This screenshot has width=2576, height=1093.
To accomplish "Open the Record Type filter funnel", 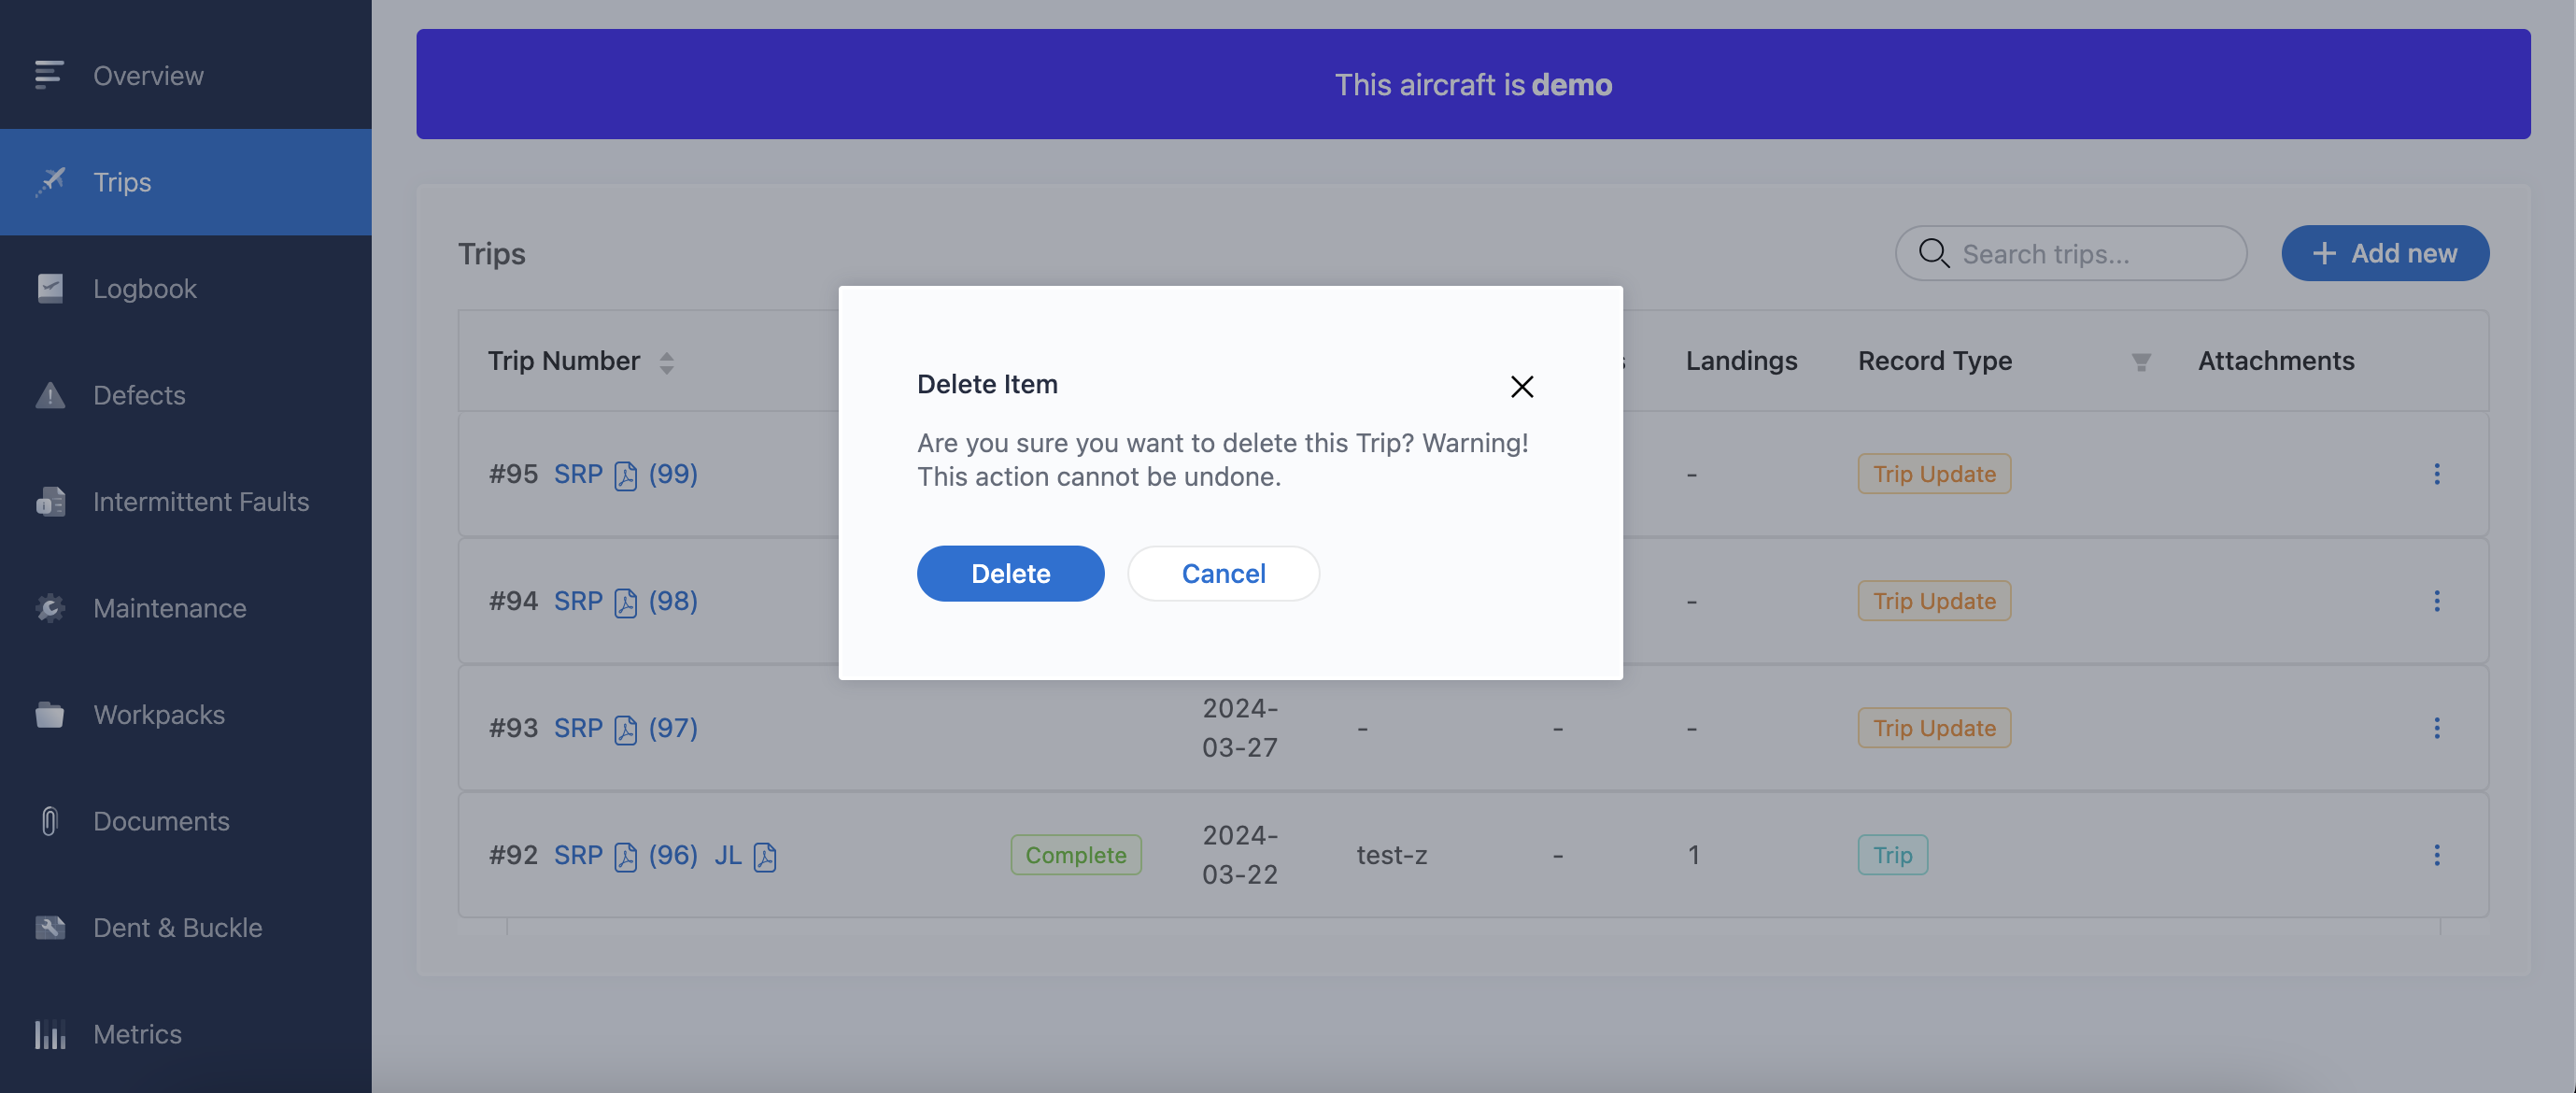I will 2141,362.
